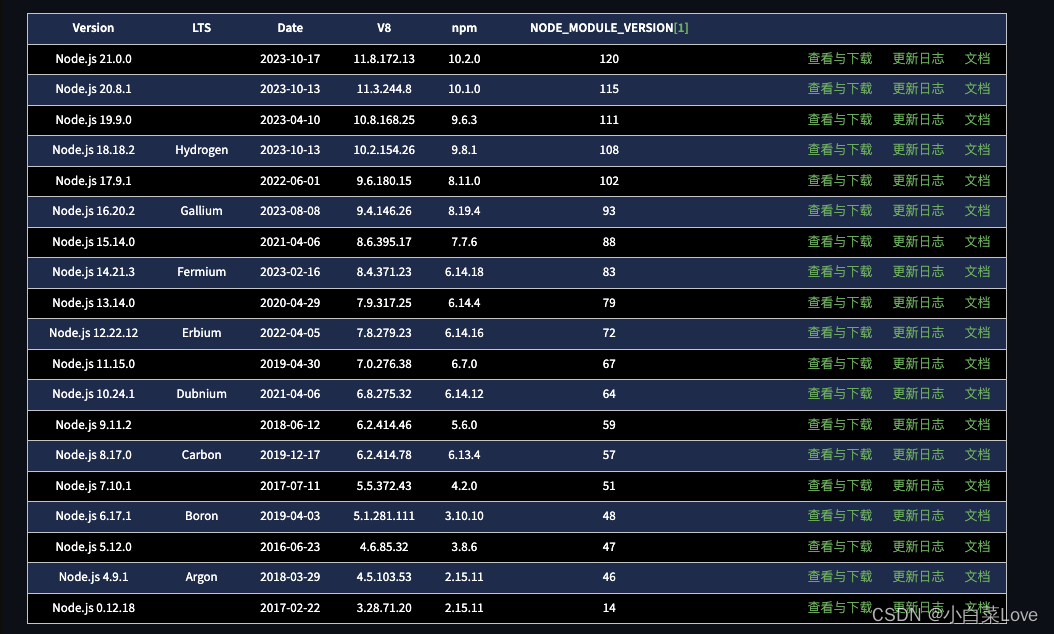Open 查看与下载 for Node.js 4.9.1
This screenshot has height=634, width=1054.
coord(840,577)
